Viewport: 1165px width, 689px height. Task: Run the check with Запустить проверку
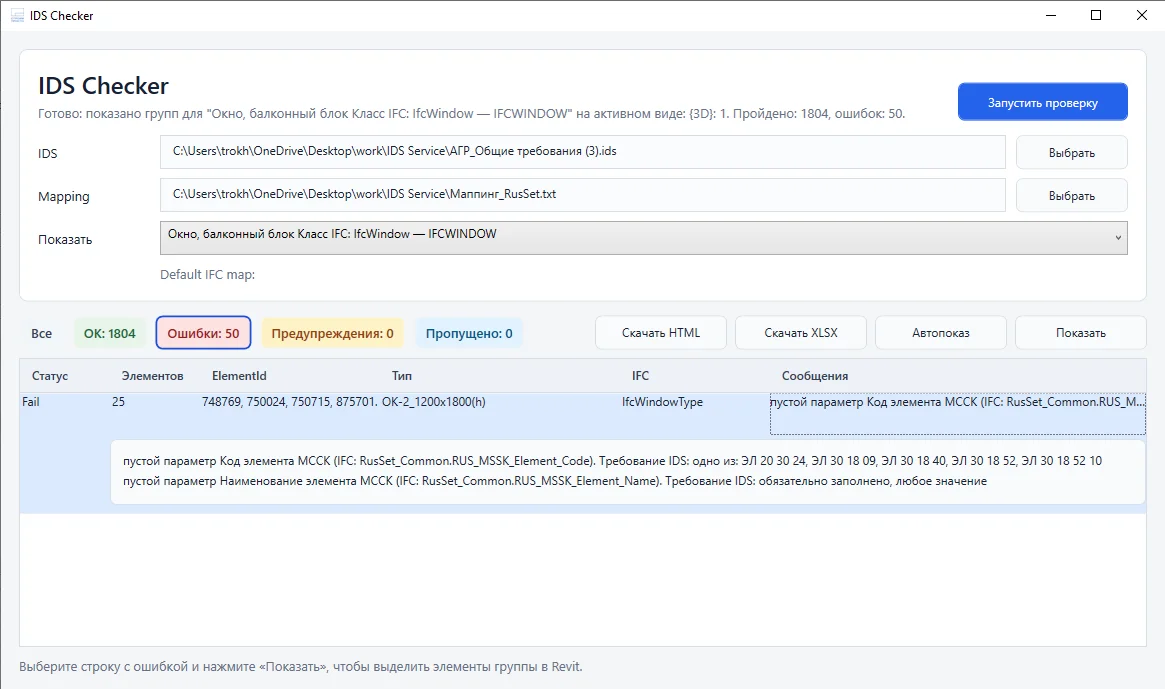click(x=1042, y=102)
